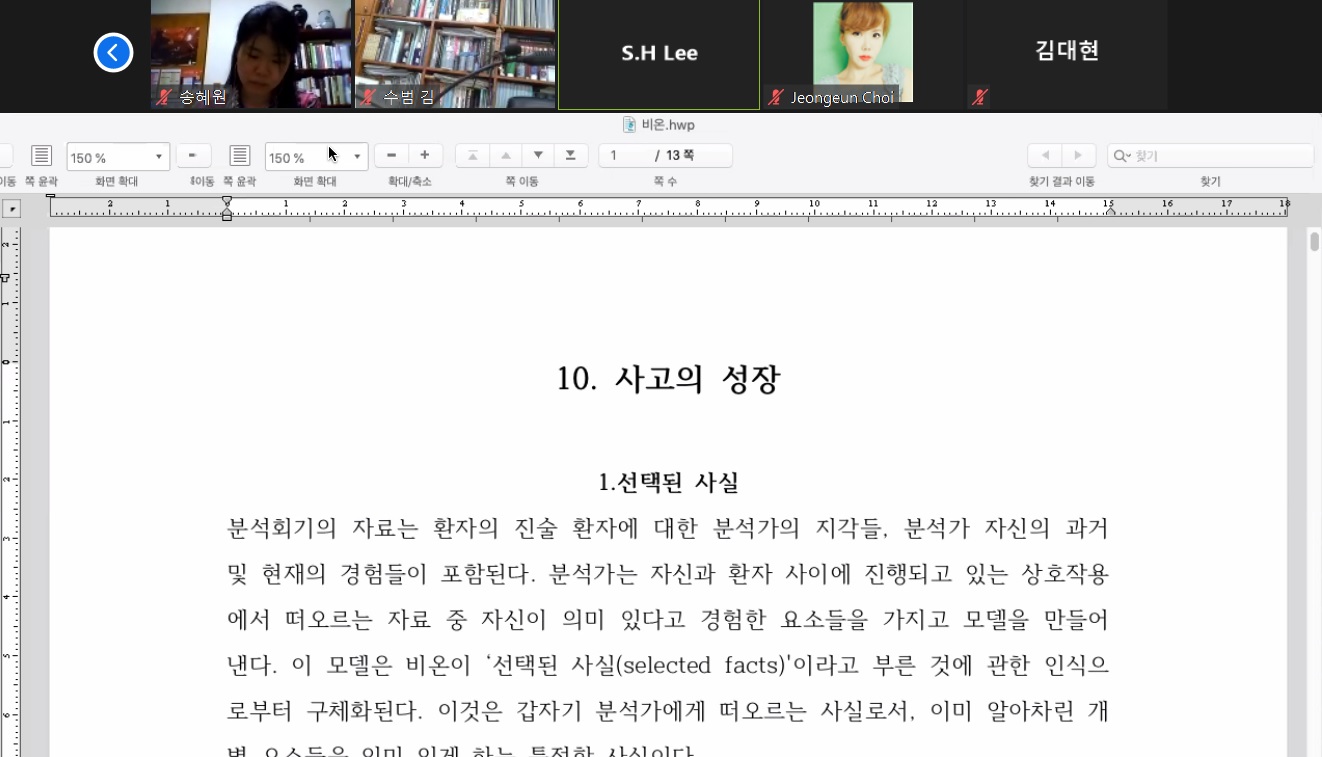Click the 비온.hwp document title
The width and height of the screenshot is (1322, 757).
660,125
